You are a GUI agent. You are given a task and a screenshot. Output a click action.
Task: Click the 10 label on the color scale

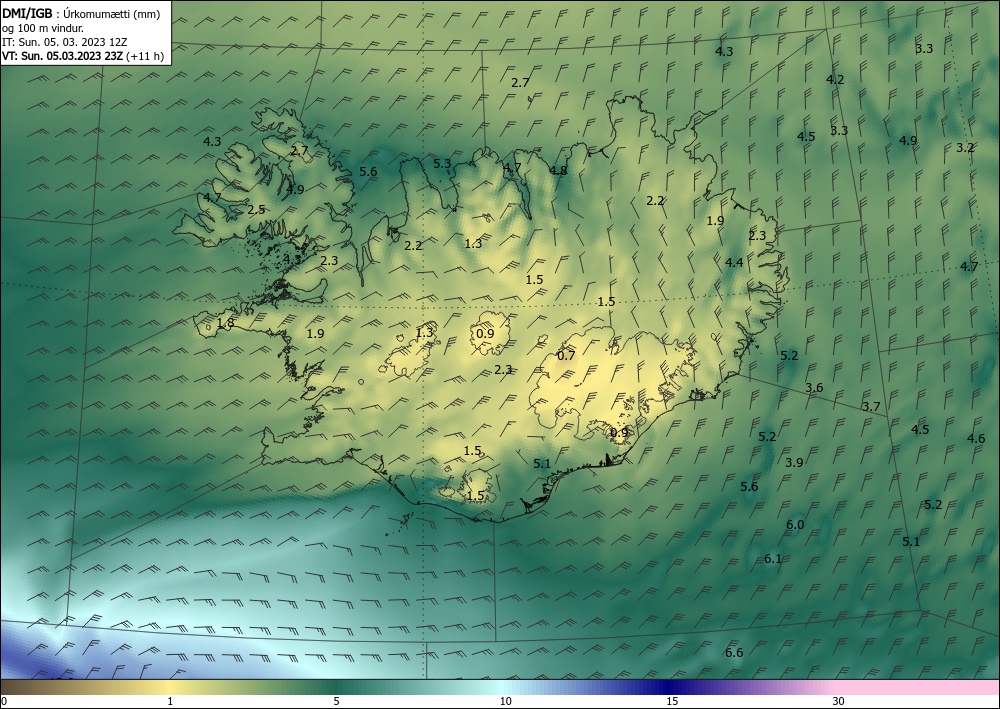click(505, 701)
